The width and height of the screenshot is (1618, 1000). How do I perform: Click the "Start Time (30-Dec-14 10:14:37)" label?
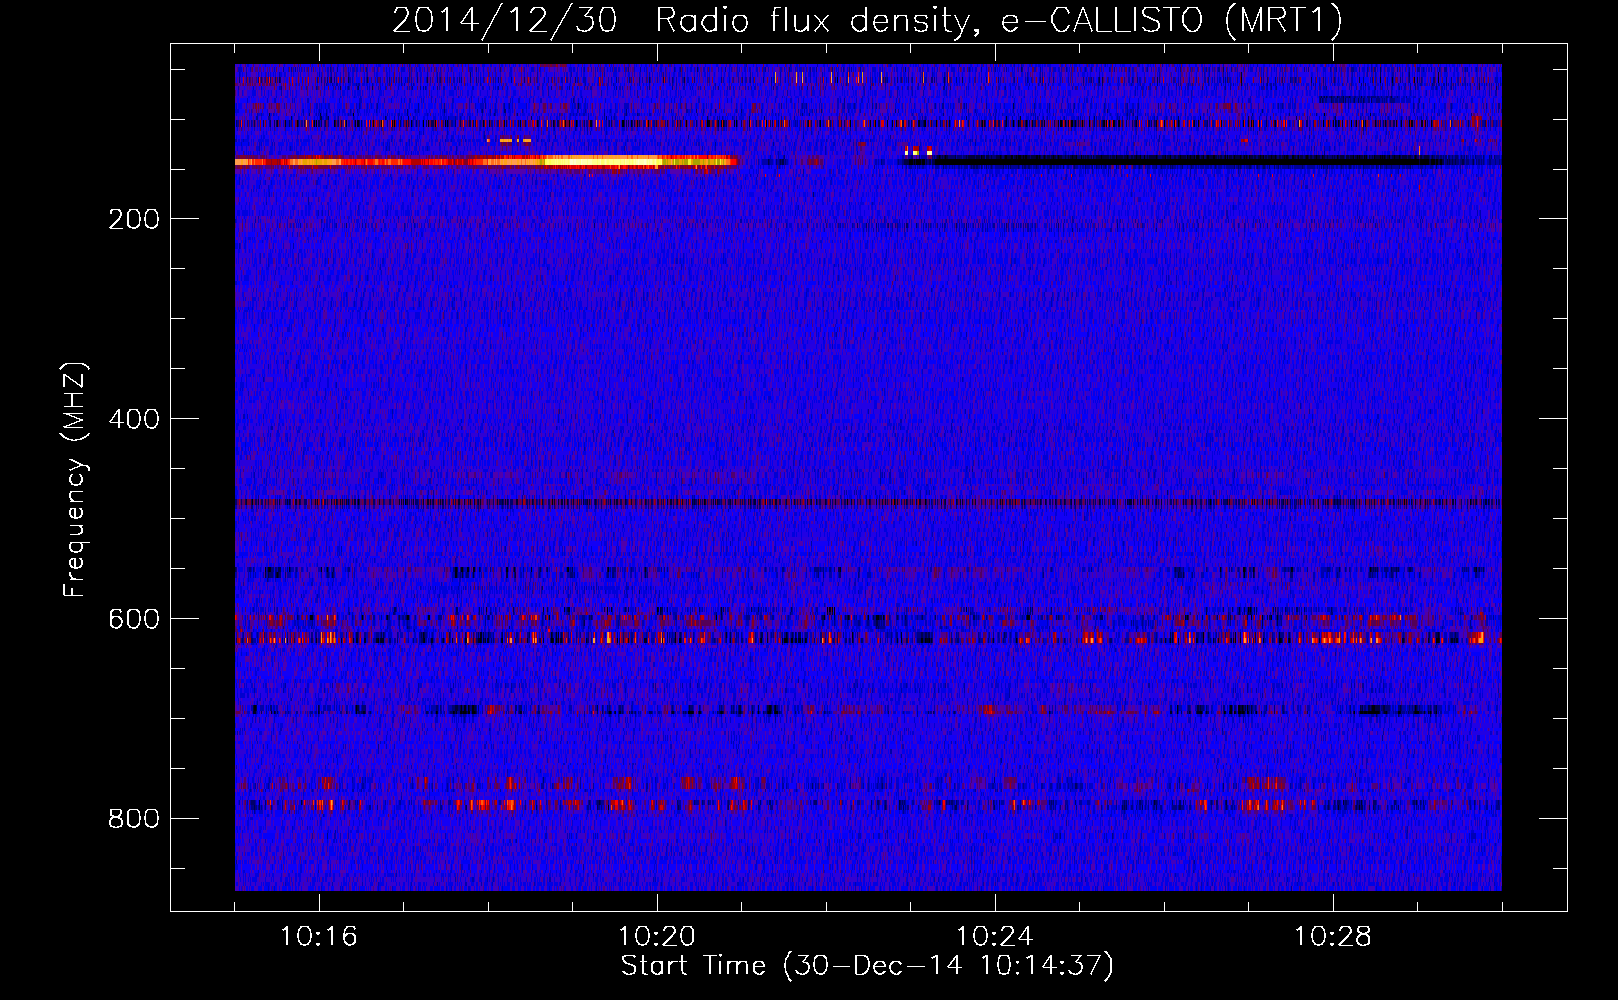pos(867,966)
